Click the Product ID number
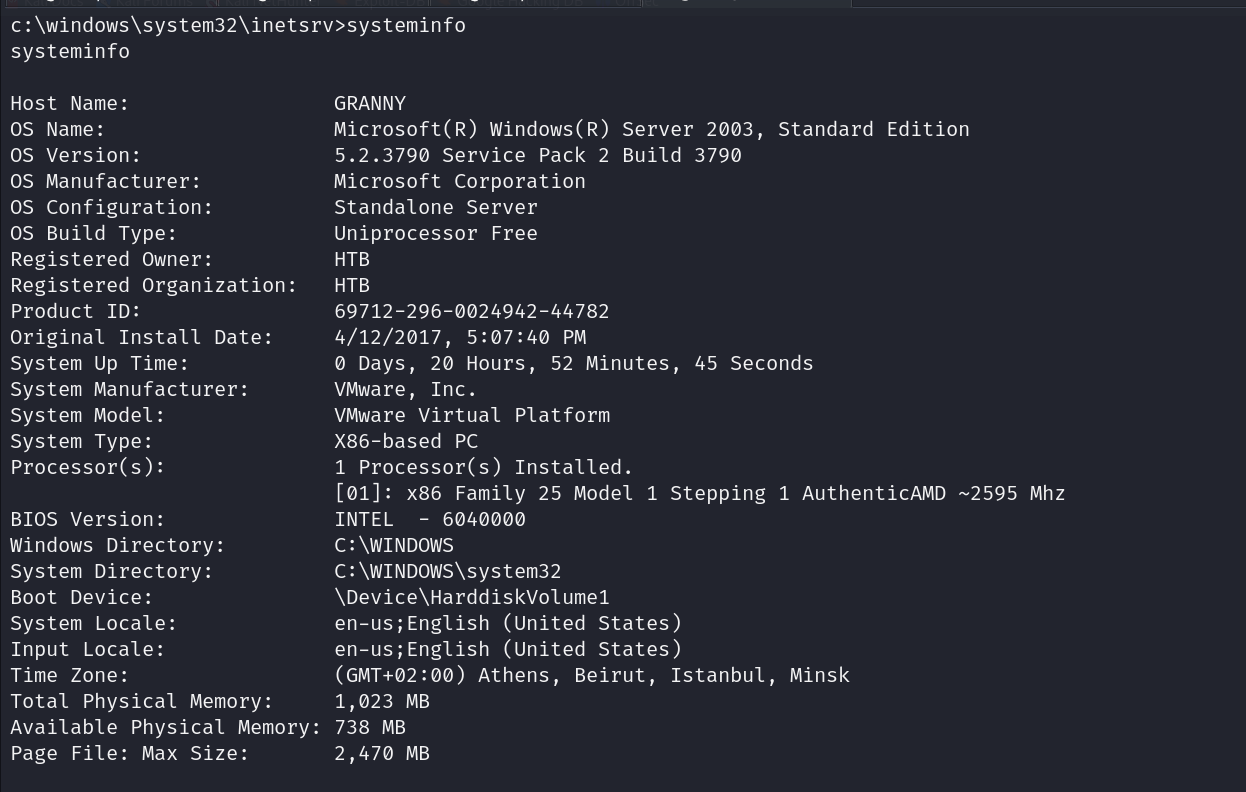The image size is (1246, 792). 471,311
